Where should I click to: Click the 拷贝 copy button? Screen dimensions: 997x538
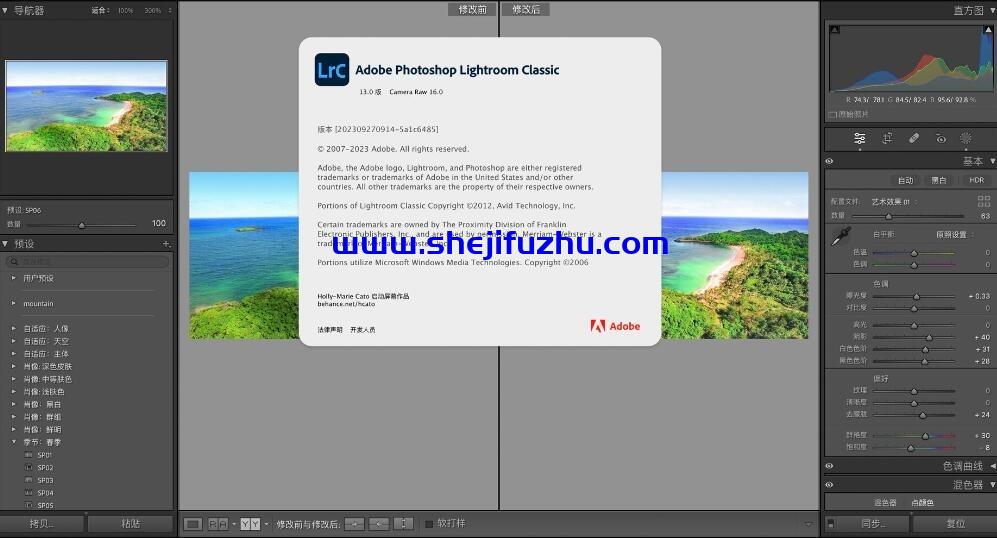(42, 523)
